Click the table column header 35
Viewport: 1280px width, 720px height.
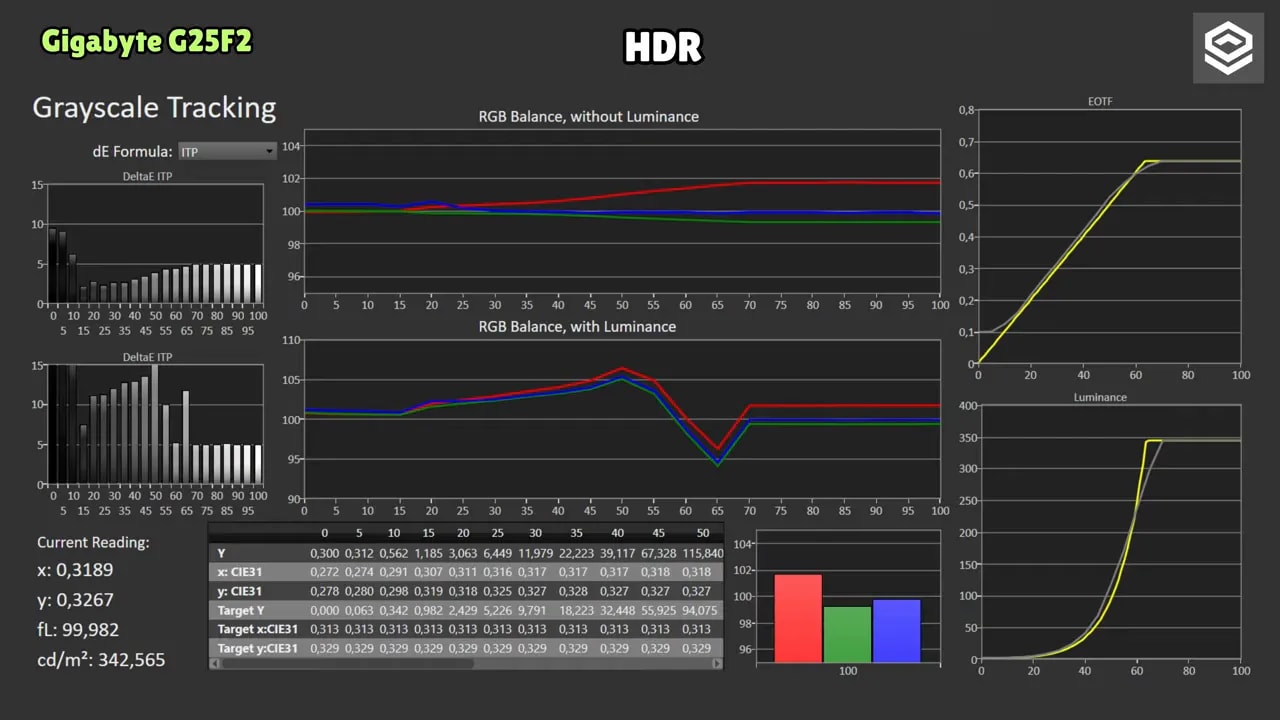click(x=576, y=533)
